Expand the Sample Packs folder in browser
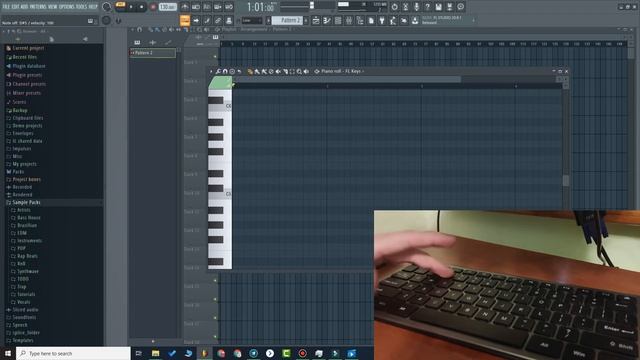 pyautogui.click(x=26, y=202)
